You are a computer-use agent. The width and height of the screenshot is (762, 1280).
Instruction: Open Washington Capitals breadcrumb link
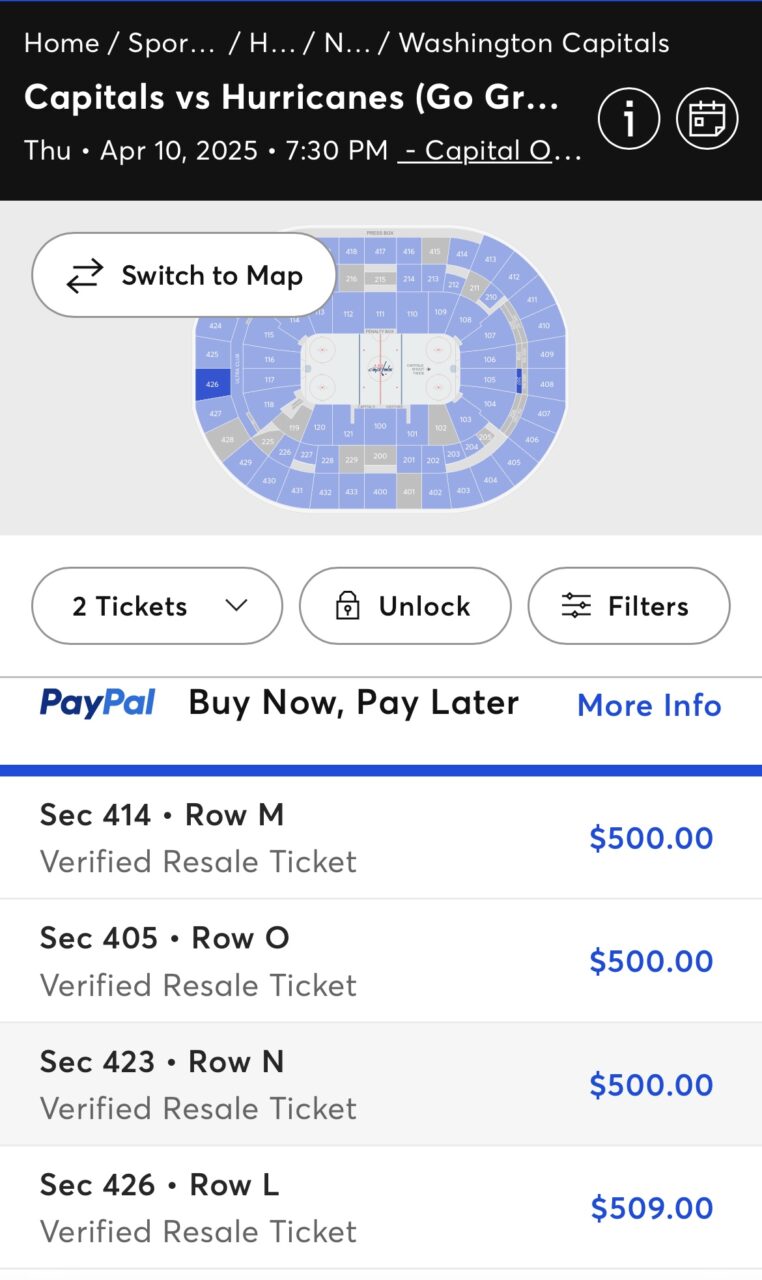(534, 43)
